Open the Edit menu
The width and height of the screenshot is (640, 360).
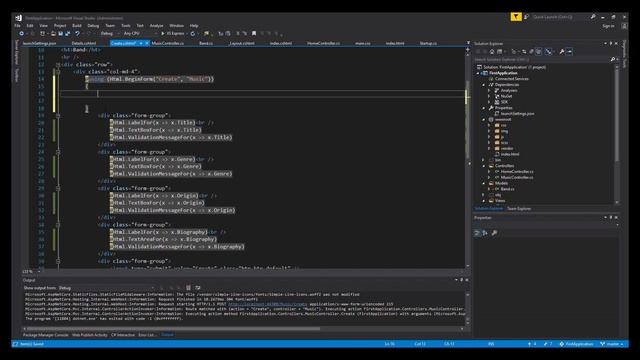[30, 26]
